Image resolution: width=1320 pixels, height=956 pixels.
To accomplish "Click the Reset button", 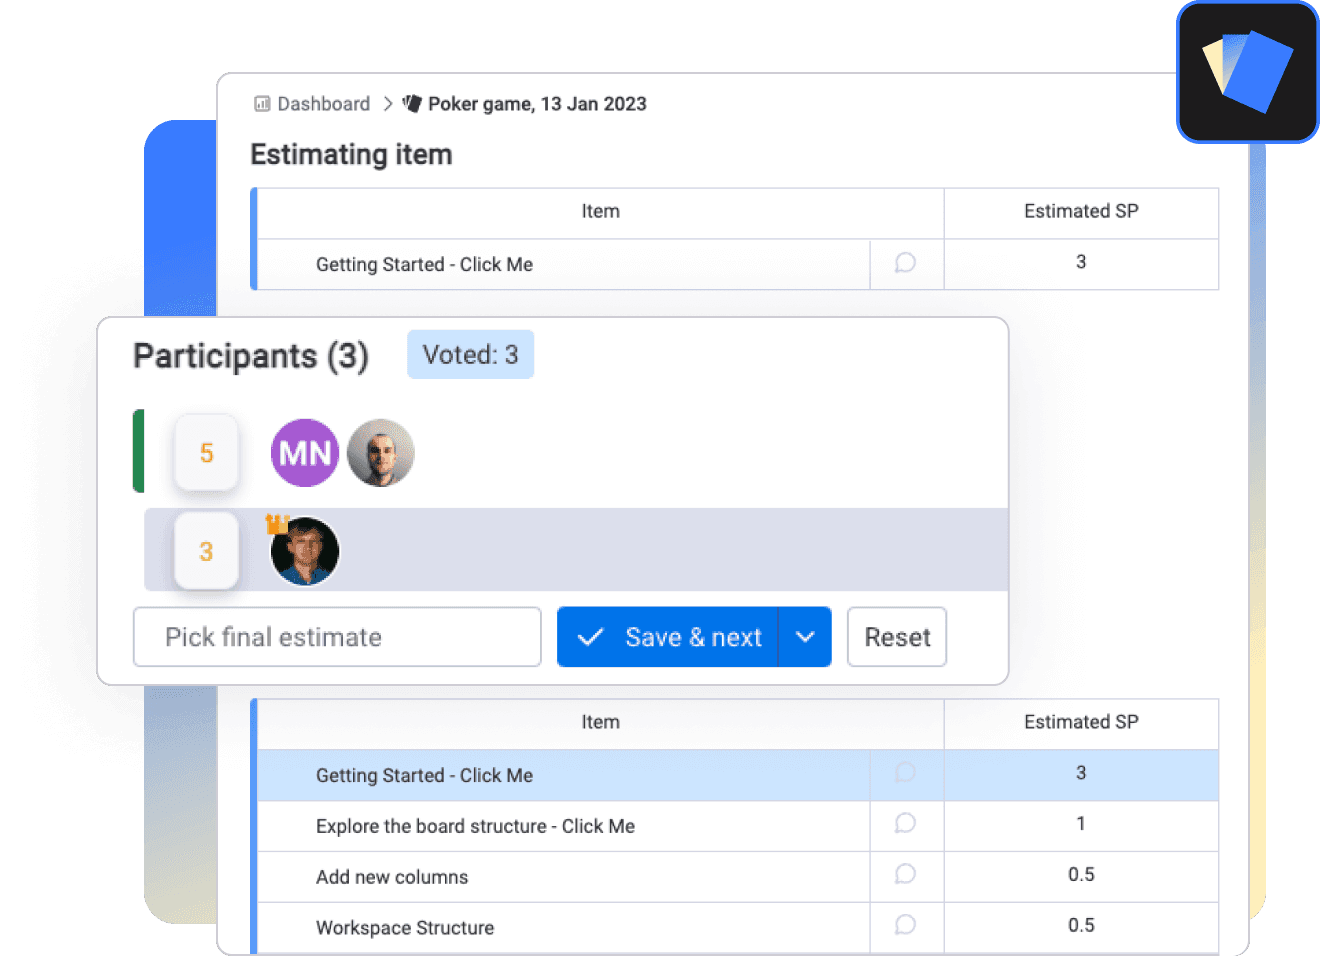I will click(897, 637).
